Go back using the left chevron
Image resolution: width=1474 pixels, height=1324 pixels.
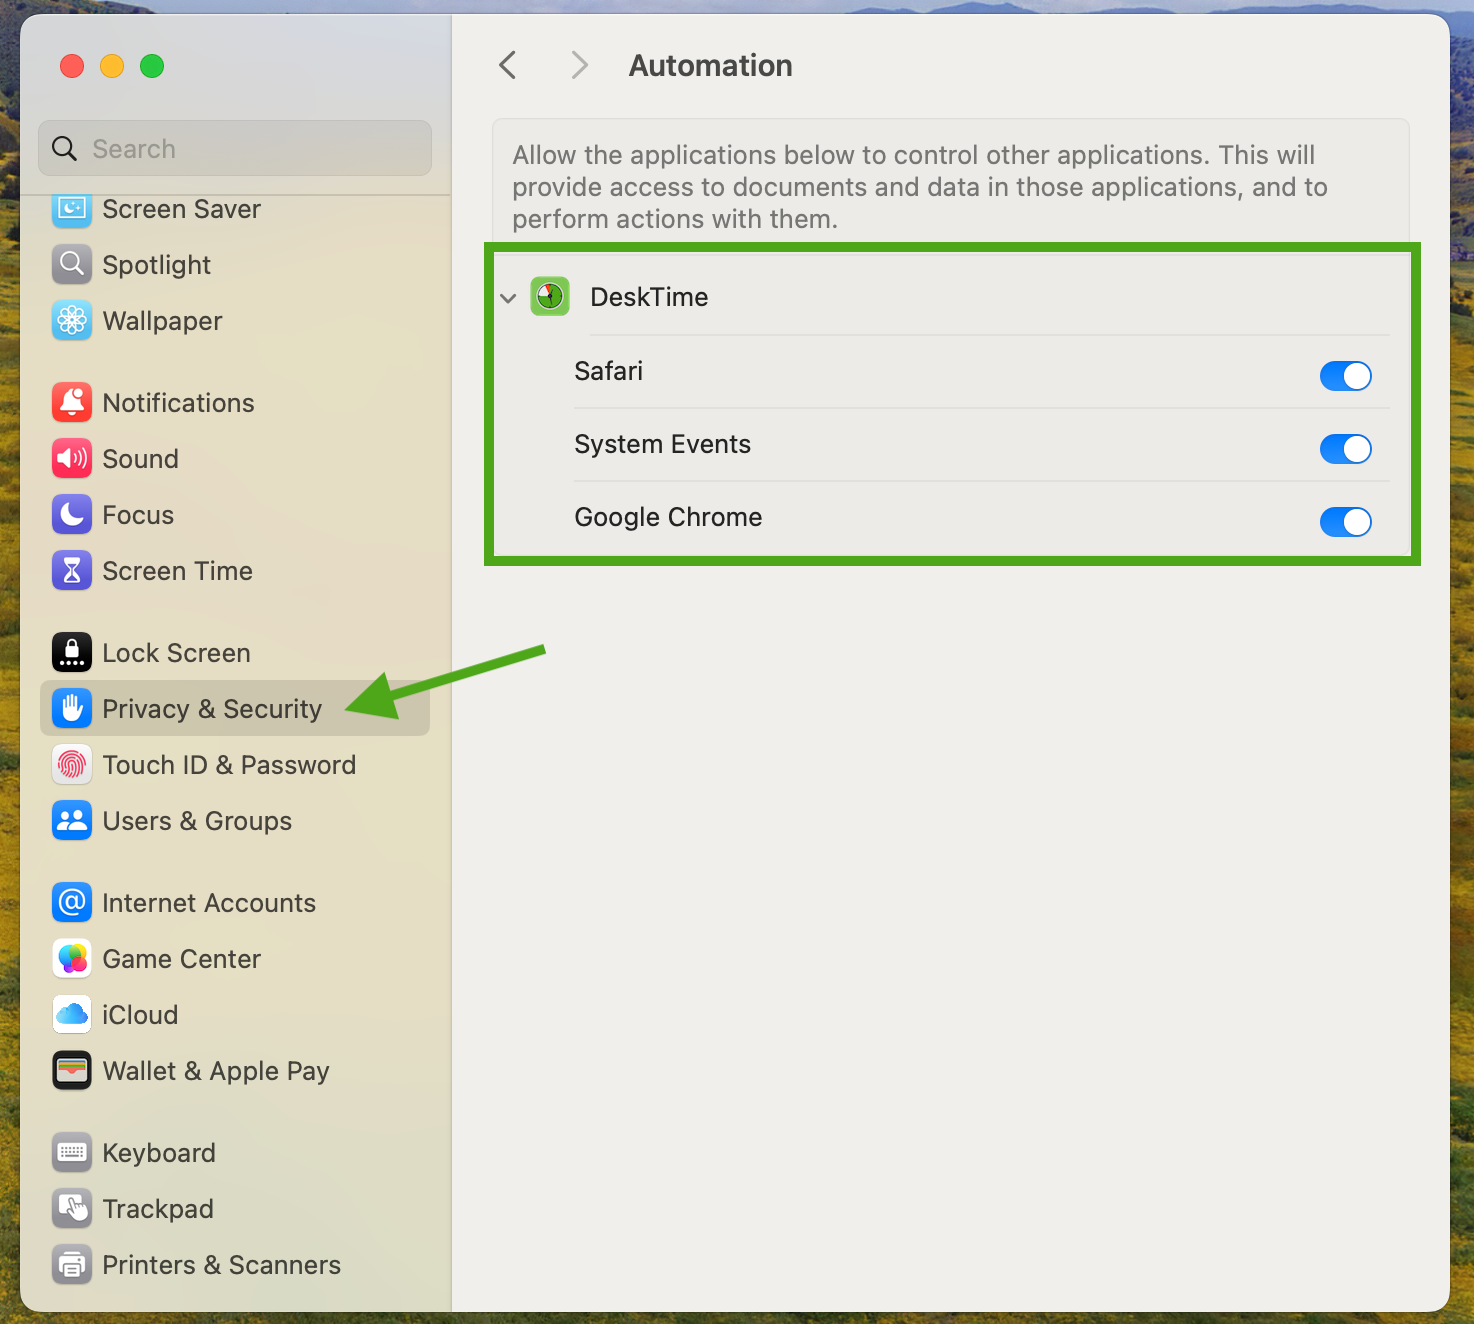[x=508, y=66]
